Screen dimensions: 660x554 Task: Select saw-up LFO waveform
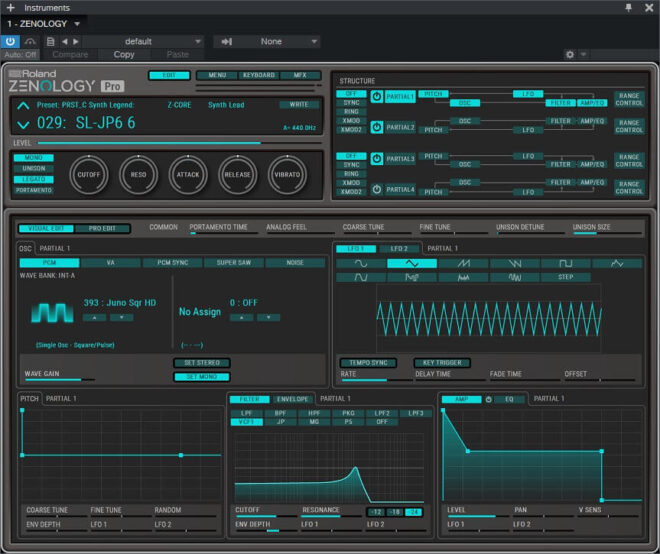pyautogui.click(x=463, y=264)
